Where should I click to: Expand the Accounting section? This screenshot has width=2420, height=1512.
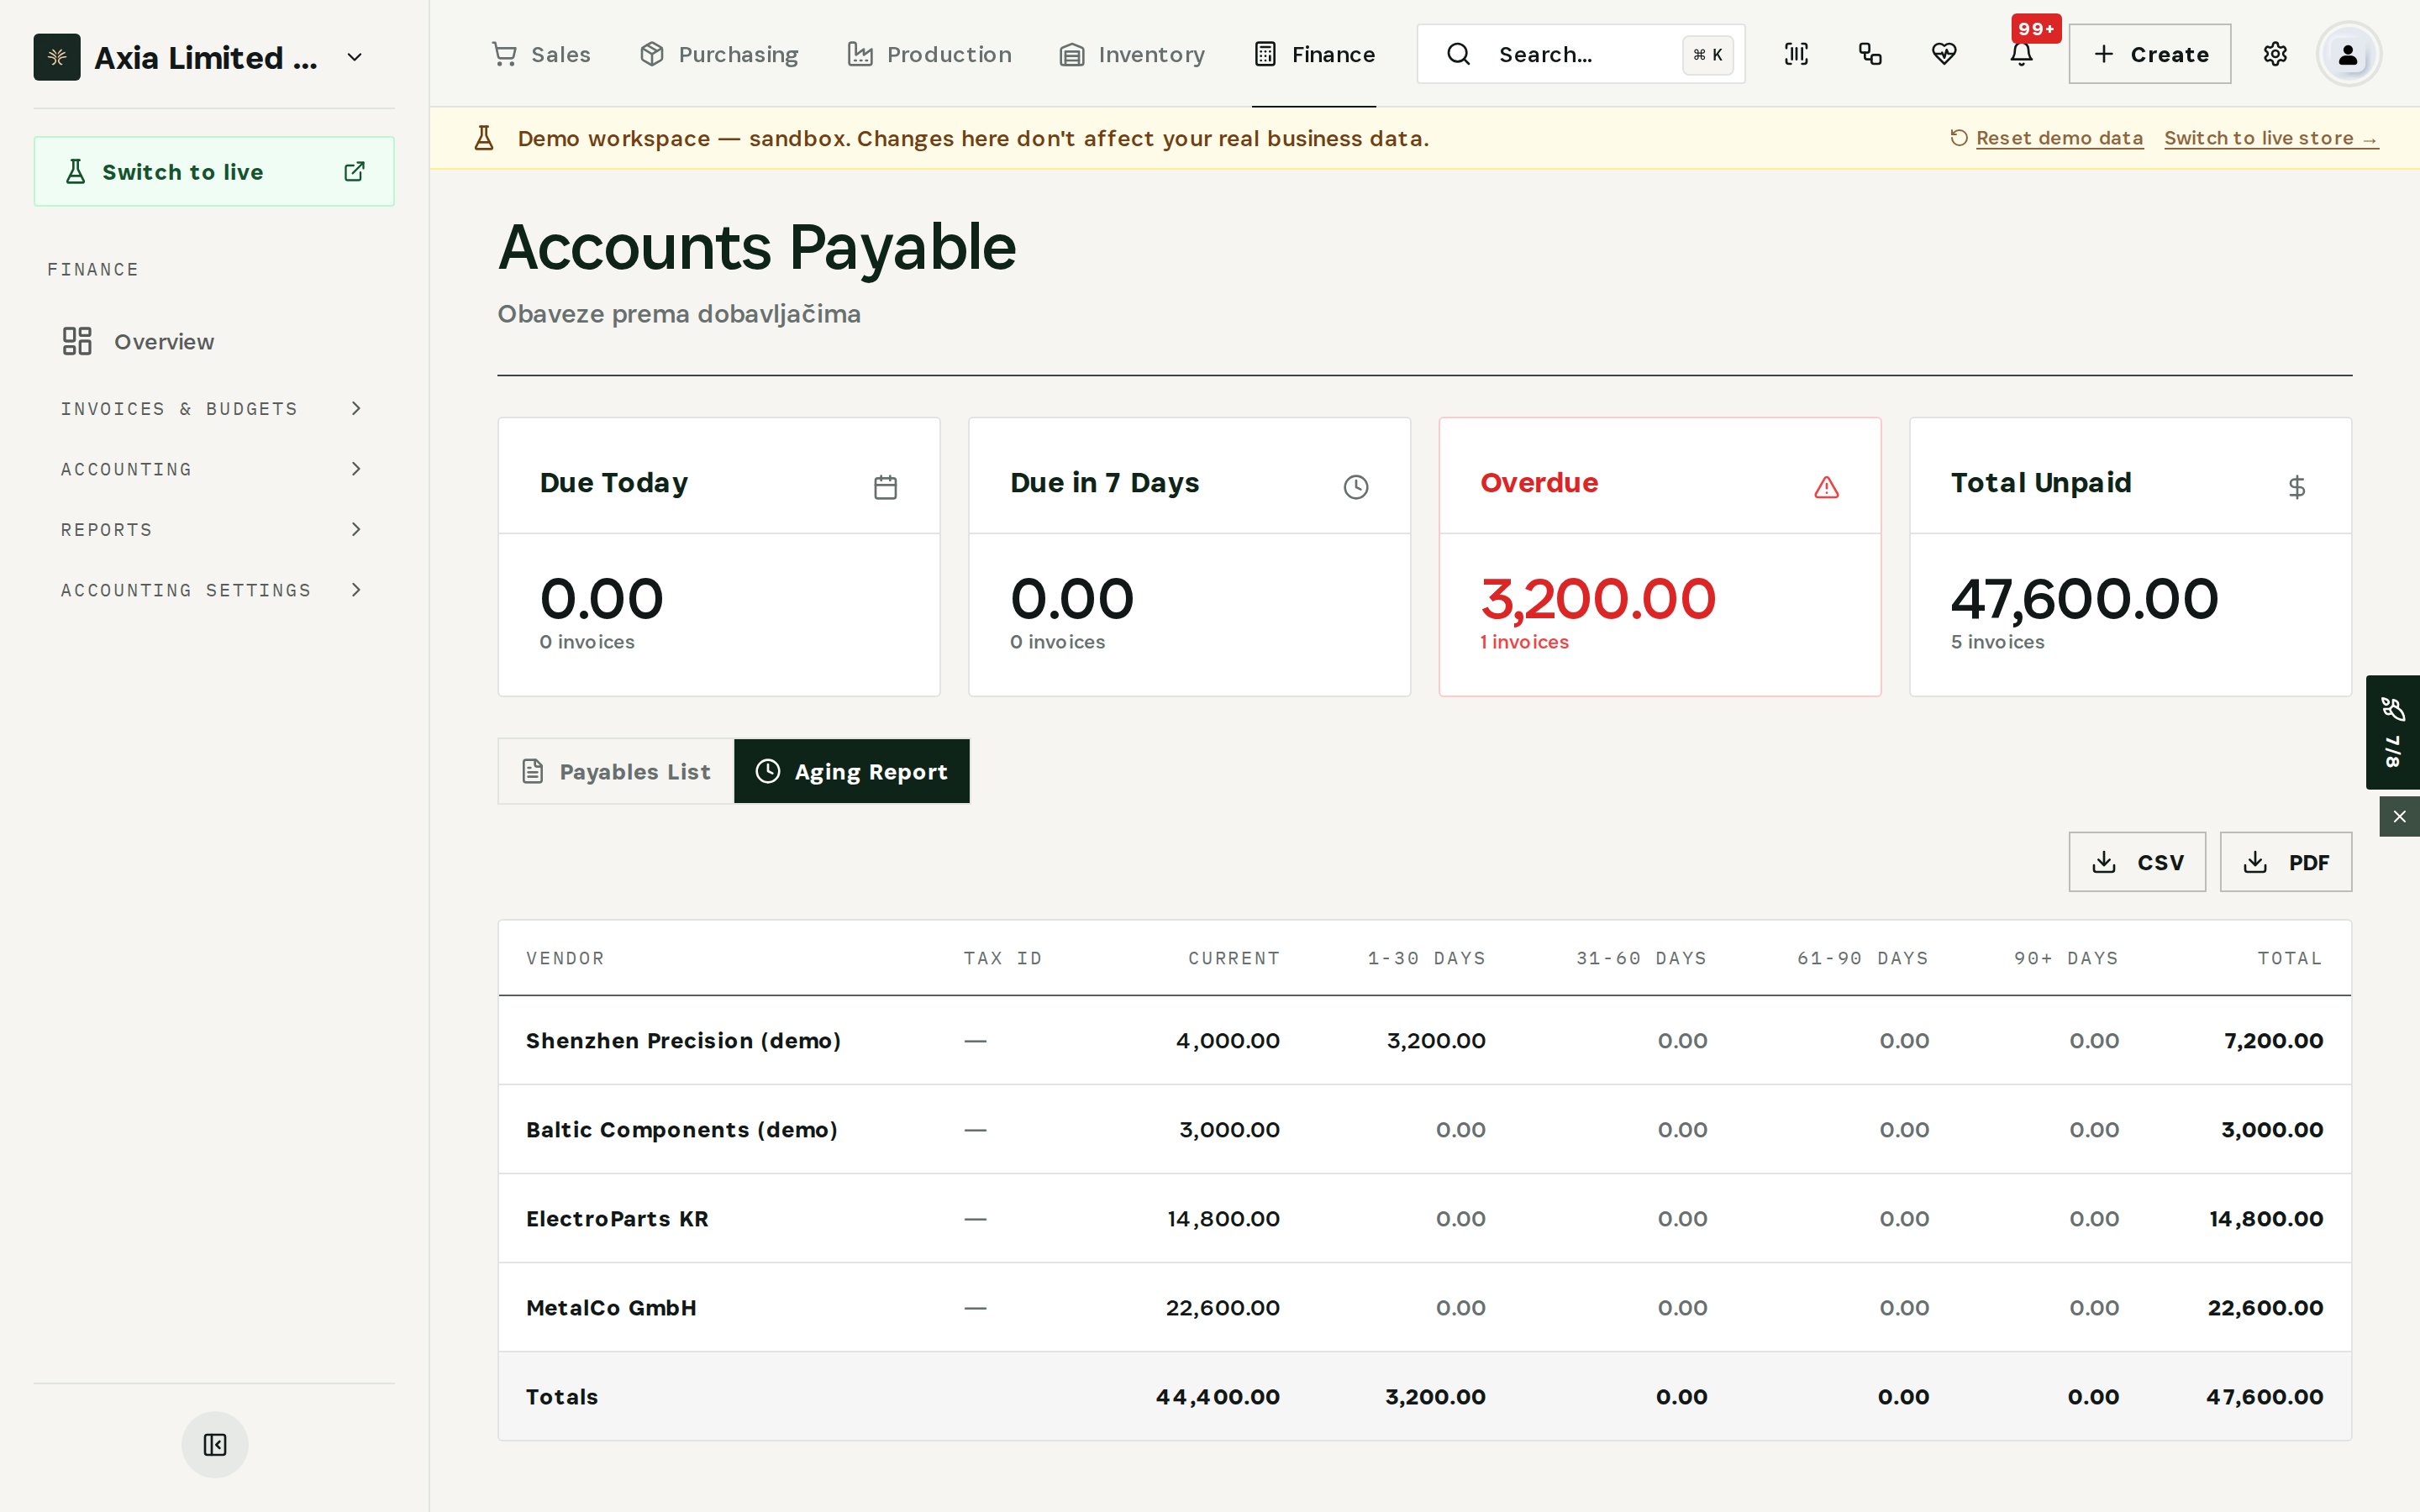tap(214, 469)
